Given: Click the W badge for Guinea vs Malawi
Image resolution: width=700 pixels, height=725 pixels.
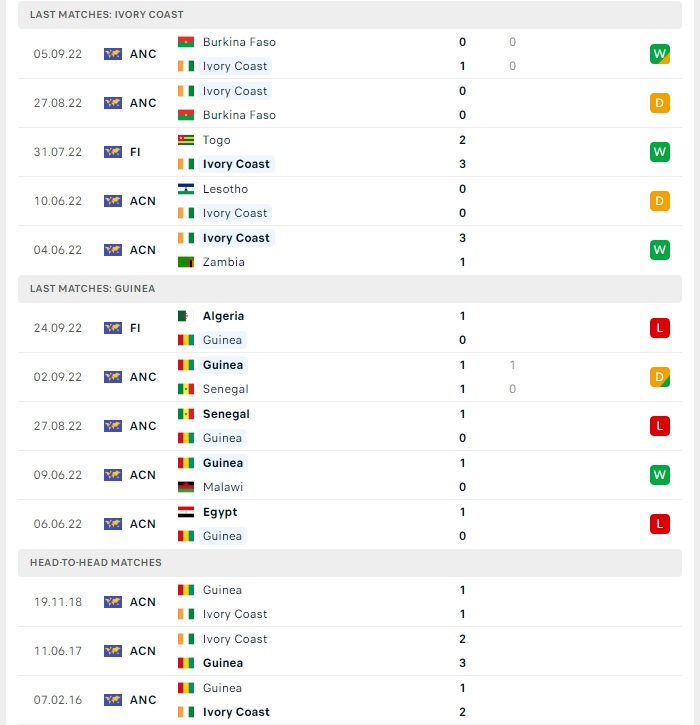Looking at the screenshot, I should (659, 475).
